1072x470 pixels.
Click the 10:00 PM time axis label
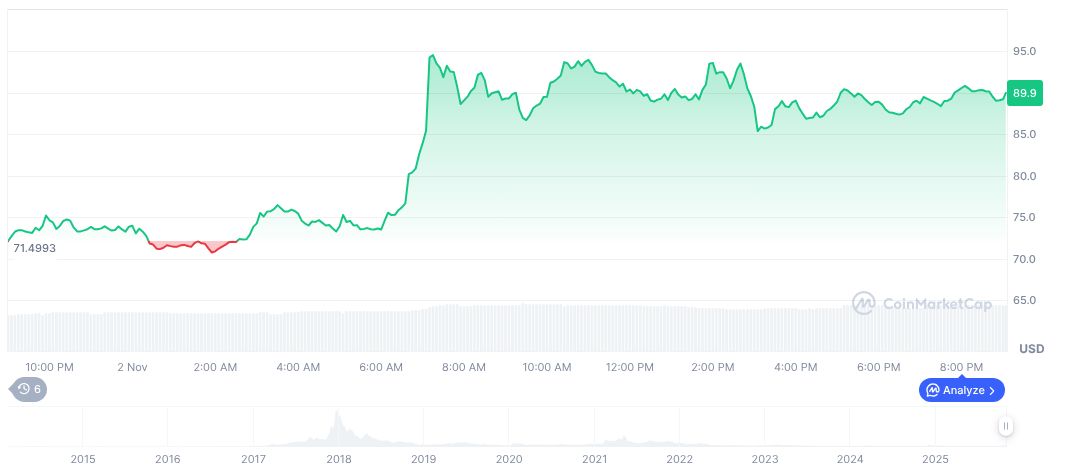tap(50, 367)
